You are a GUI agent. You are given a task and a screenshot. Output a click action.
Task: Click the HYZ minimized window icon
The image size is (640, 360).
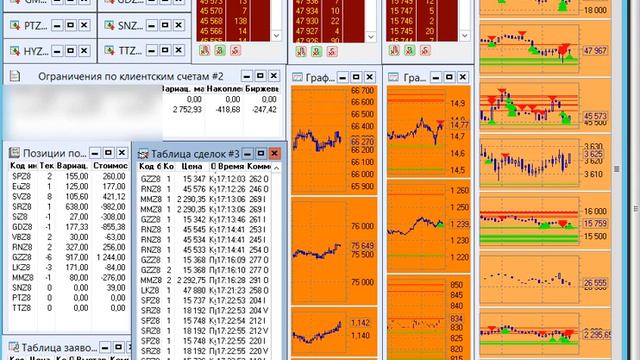coord(15,51)
